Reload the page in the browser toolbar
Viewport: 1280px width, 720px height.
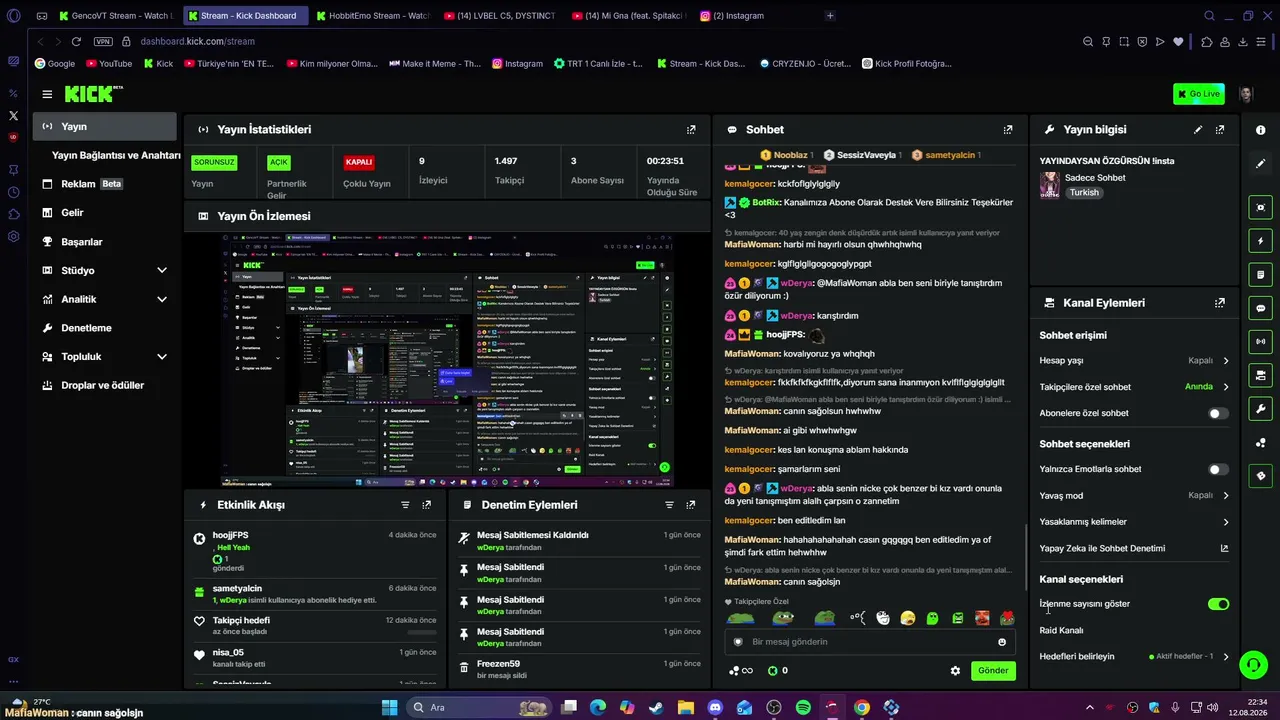click(76, 41)
